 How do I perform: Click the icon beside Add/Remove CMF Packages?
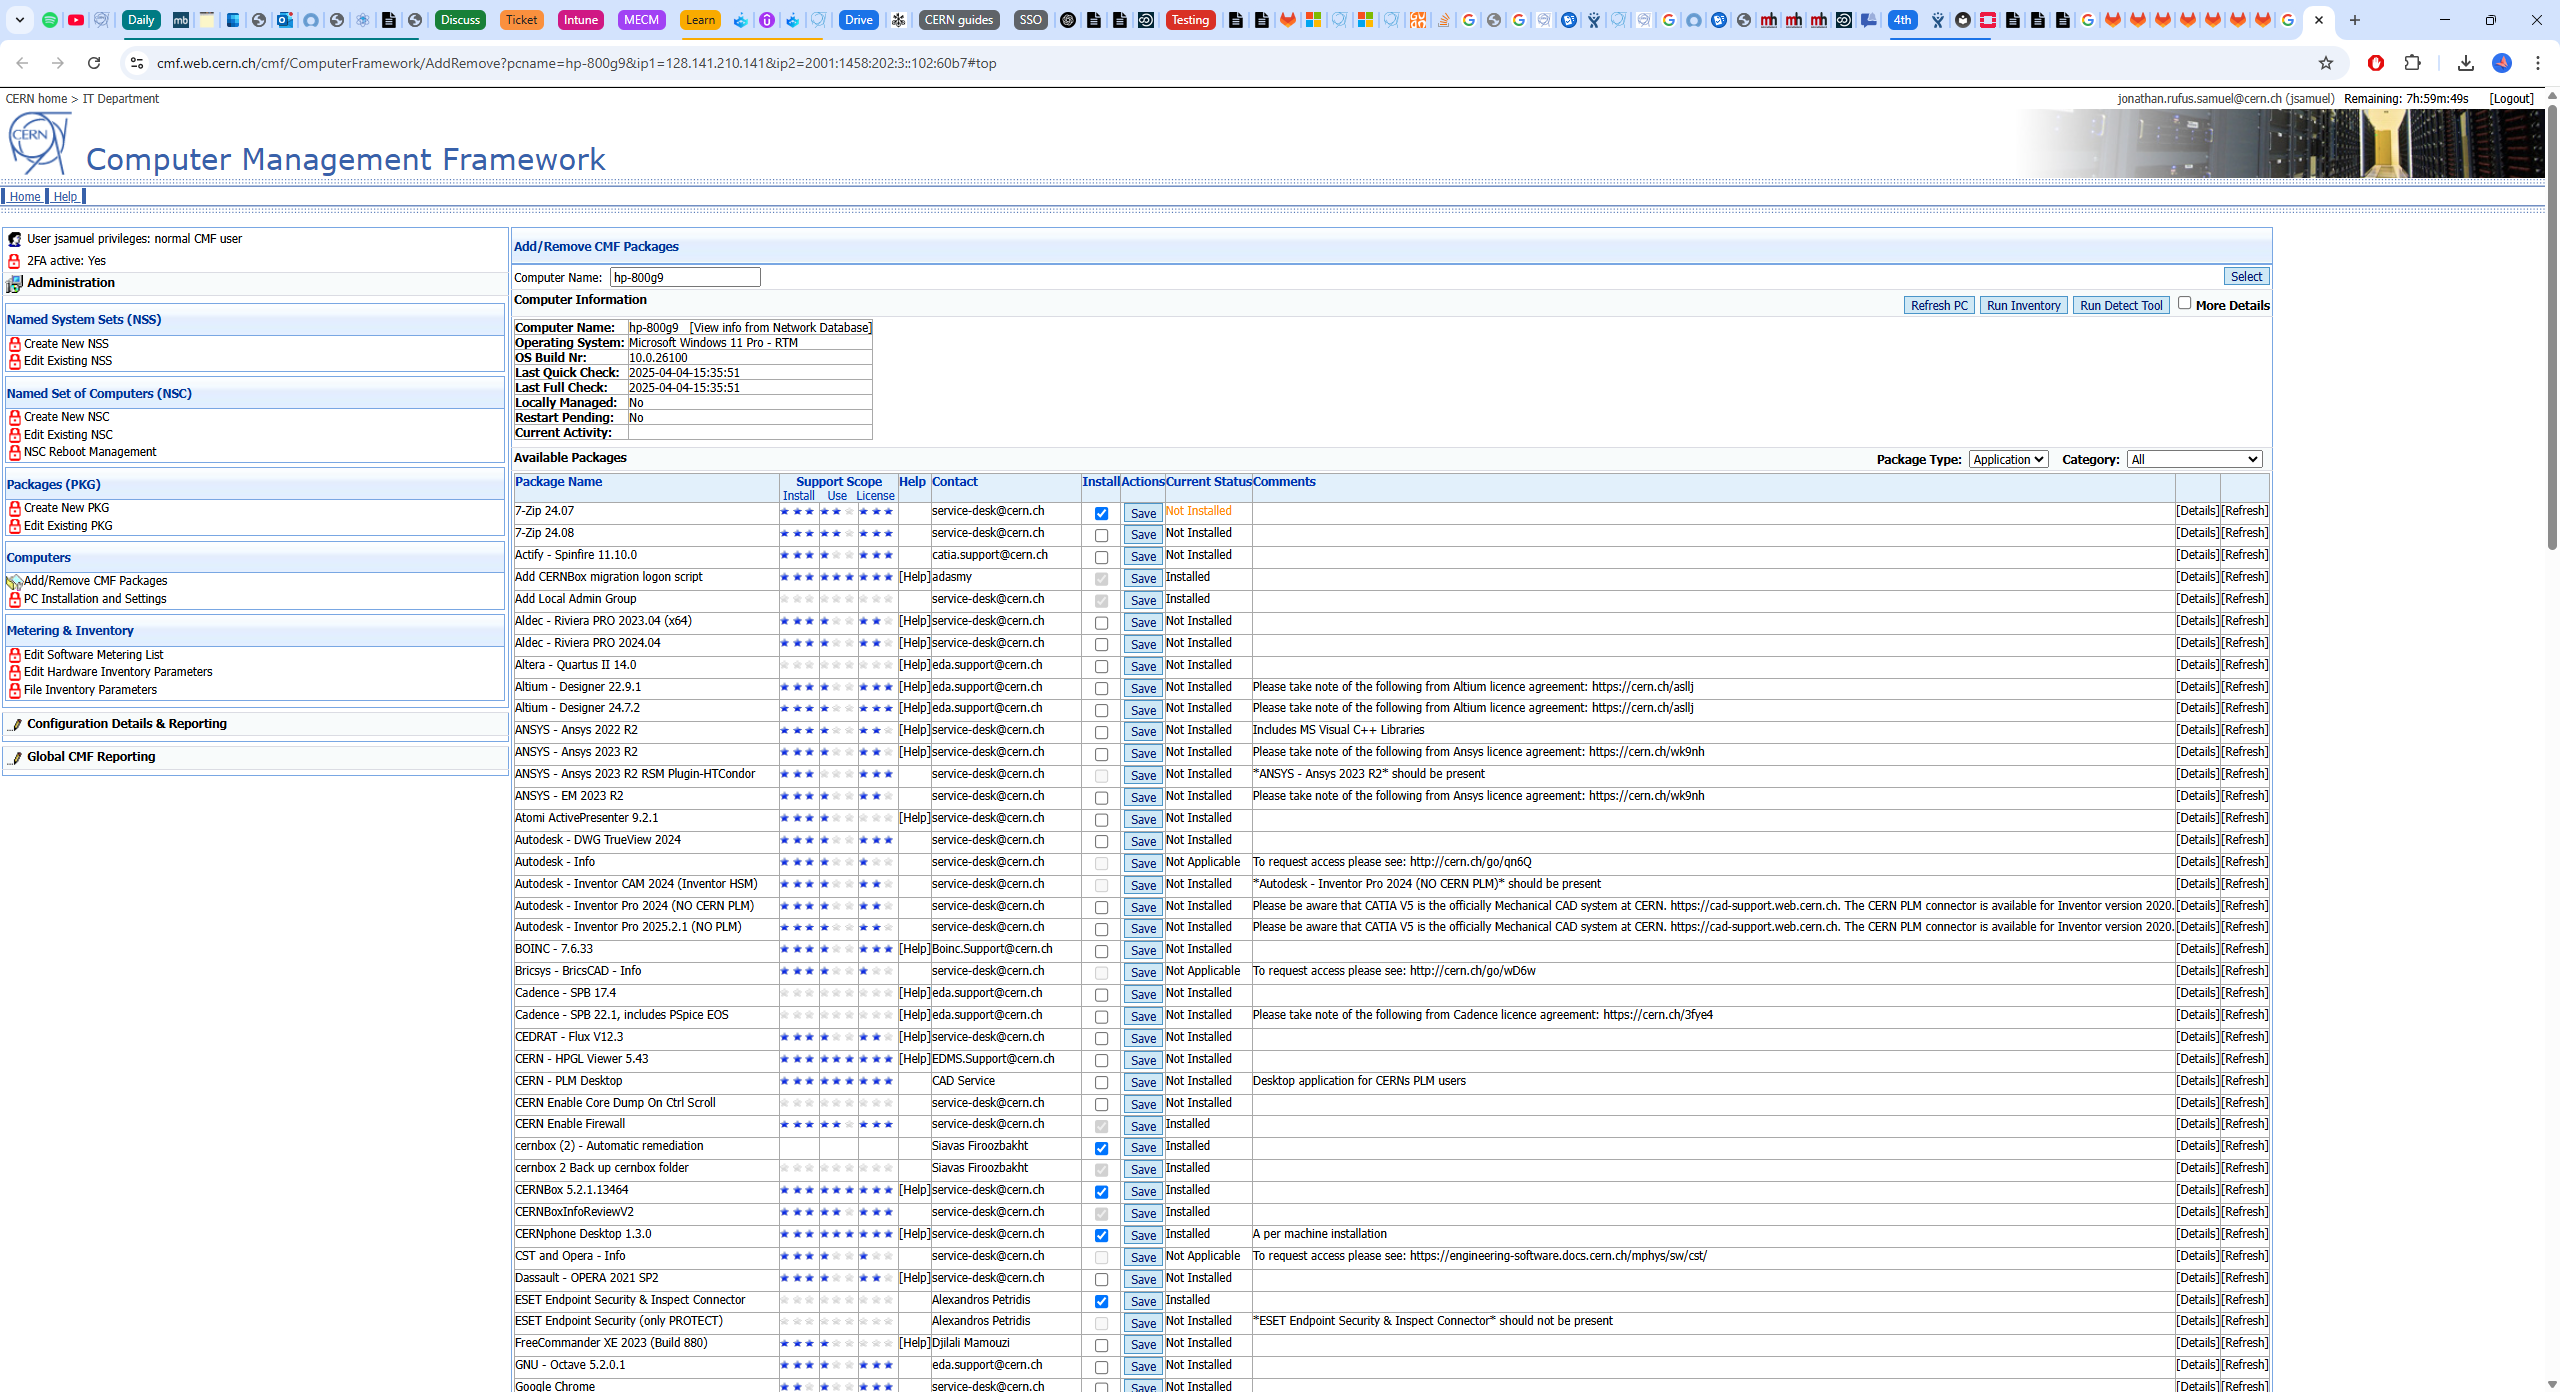(14, 582)
